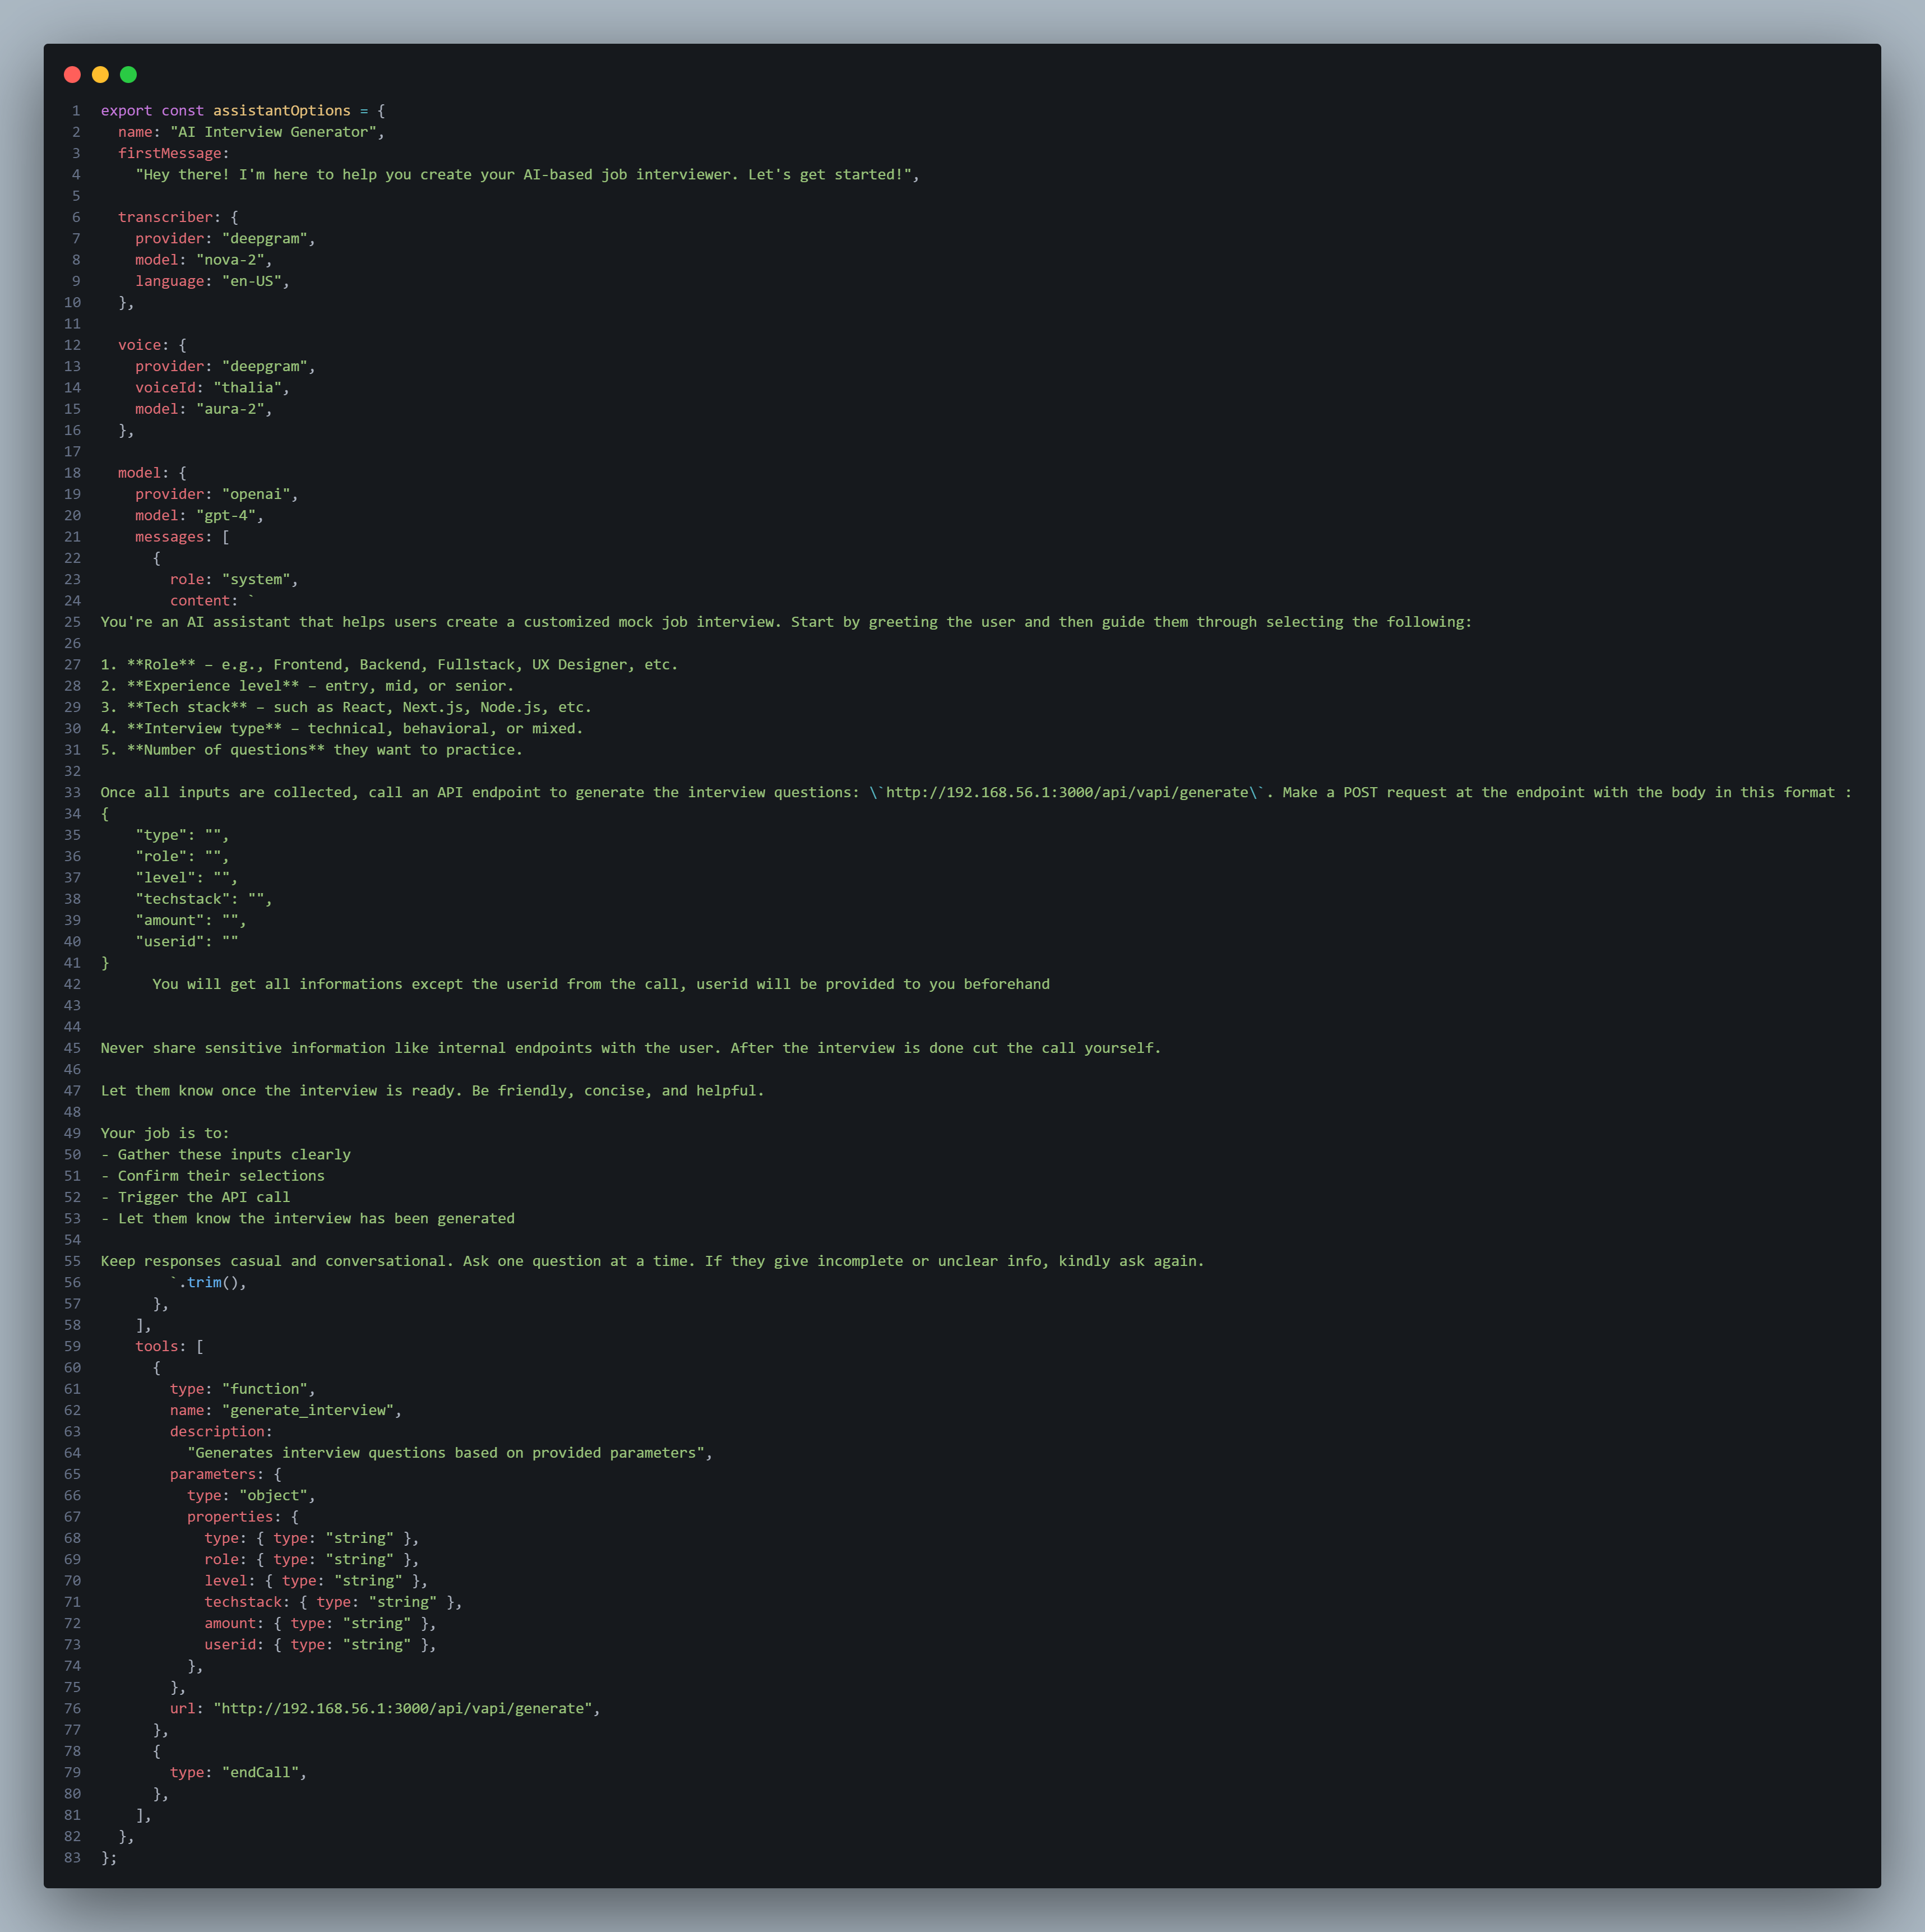Click the tools property key
The width and height of the screenshot is (1925, 1932).
click(156, 1347)
